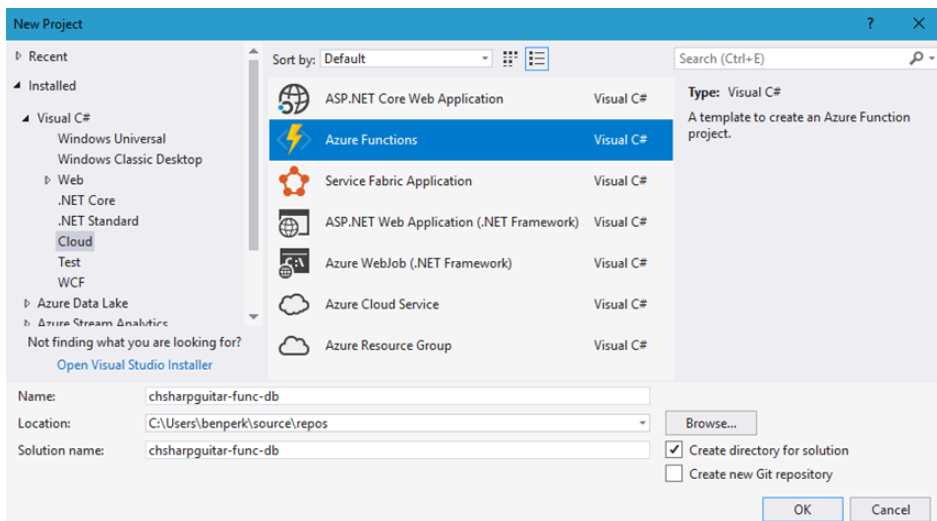This screenshot has width=937, height=521.
Task: Select the Service Fabric Application icon
Action: (x=293, y=181)
